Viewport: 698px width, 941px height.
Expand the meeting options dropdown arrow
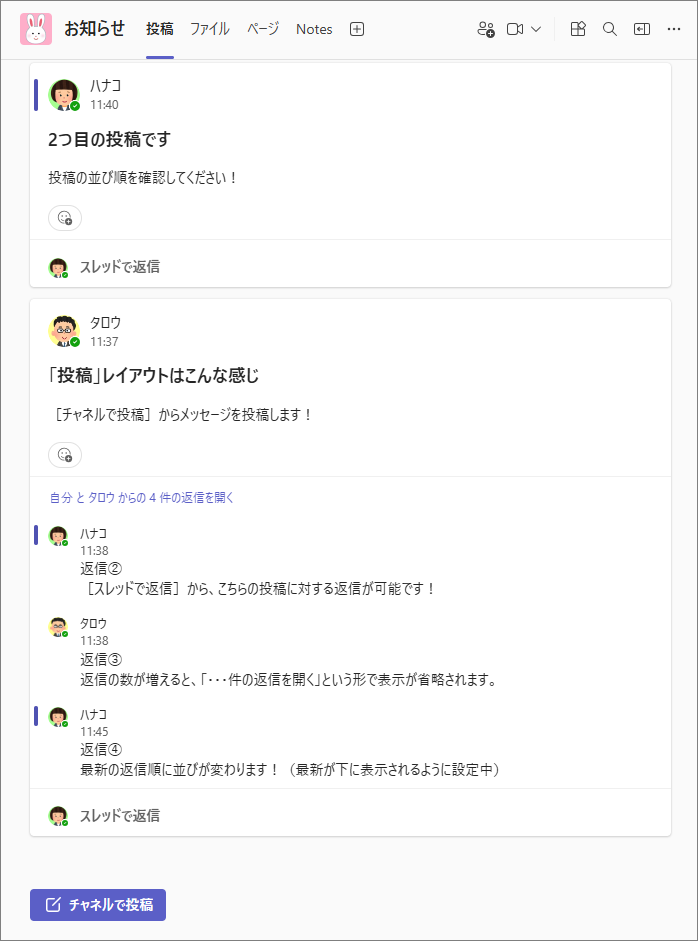[536, 29]
